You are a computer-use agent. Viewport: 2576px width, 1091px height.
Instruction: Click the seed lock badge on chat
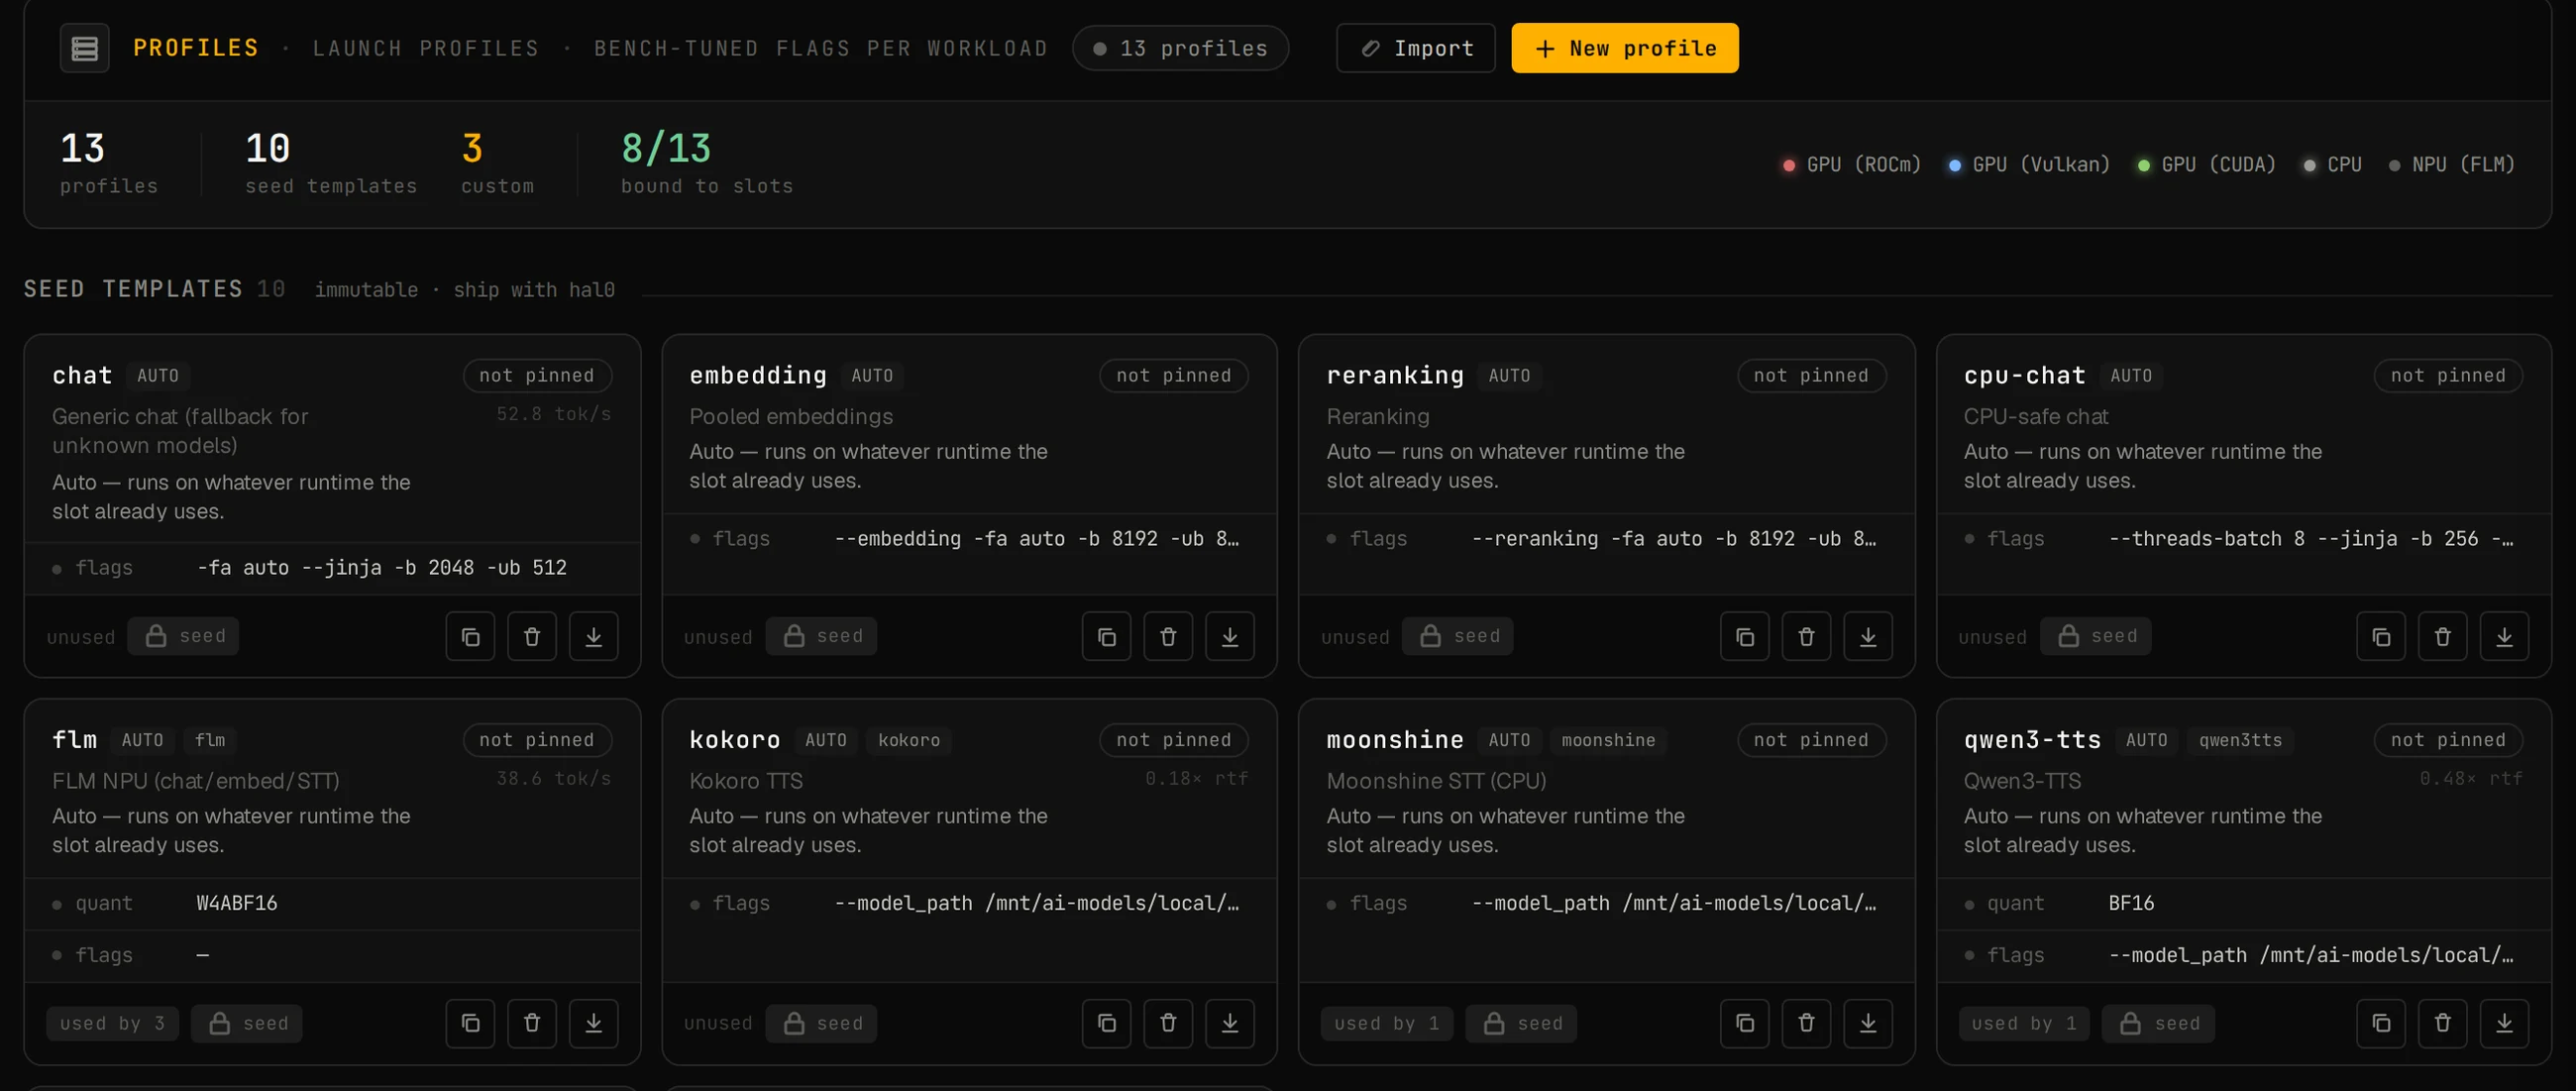183,637
